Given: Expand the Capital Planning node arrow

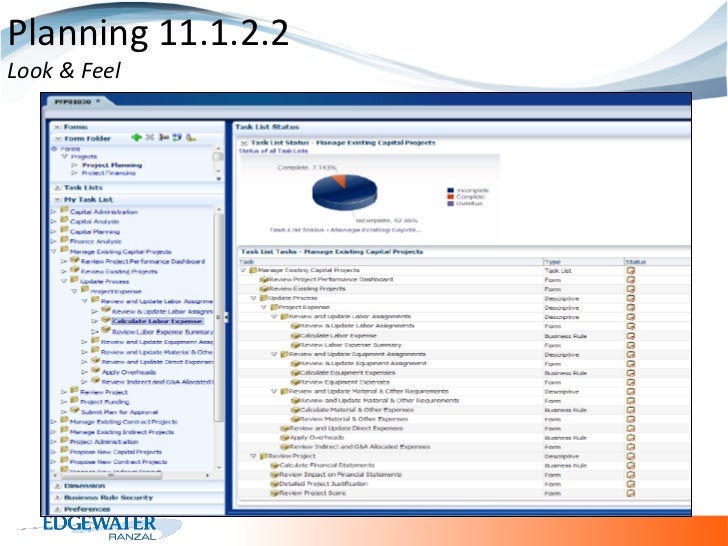Looking at the screenshot, I should (53, 232).
